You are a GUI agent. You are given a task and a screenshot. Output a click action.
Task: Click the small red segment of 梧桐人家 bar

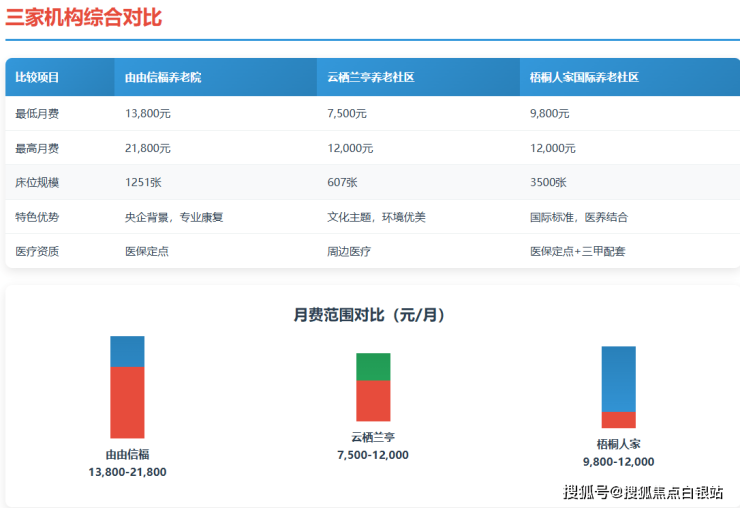coord(618,420)
